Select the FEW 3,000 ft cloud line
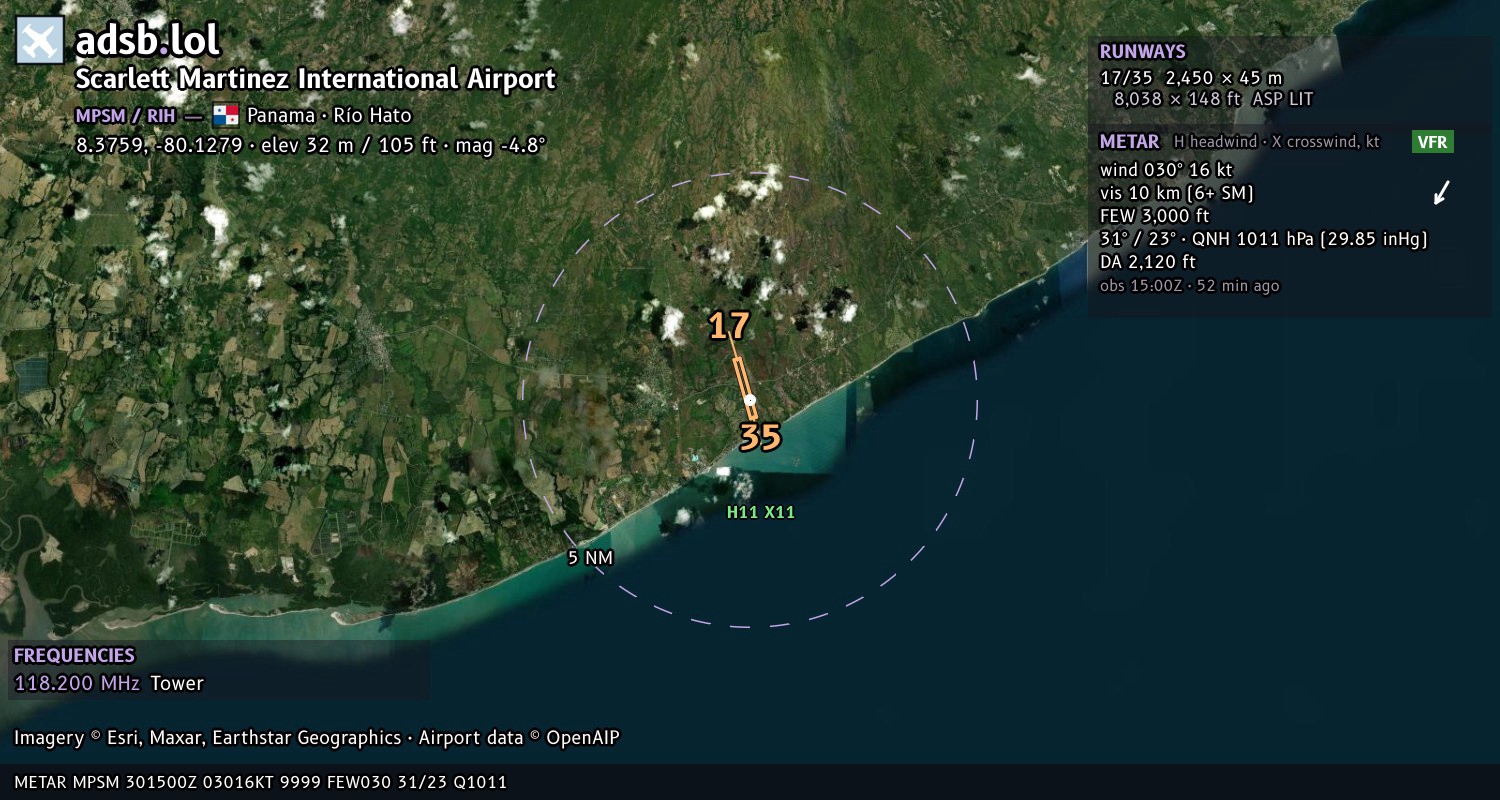Viewport: 1500px width, 800px height. pyautogui.click(x=1155, y=216)
